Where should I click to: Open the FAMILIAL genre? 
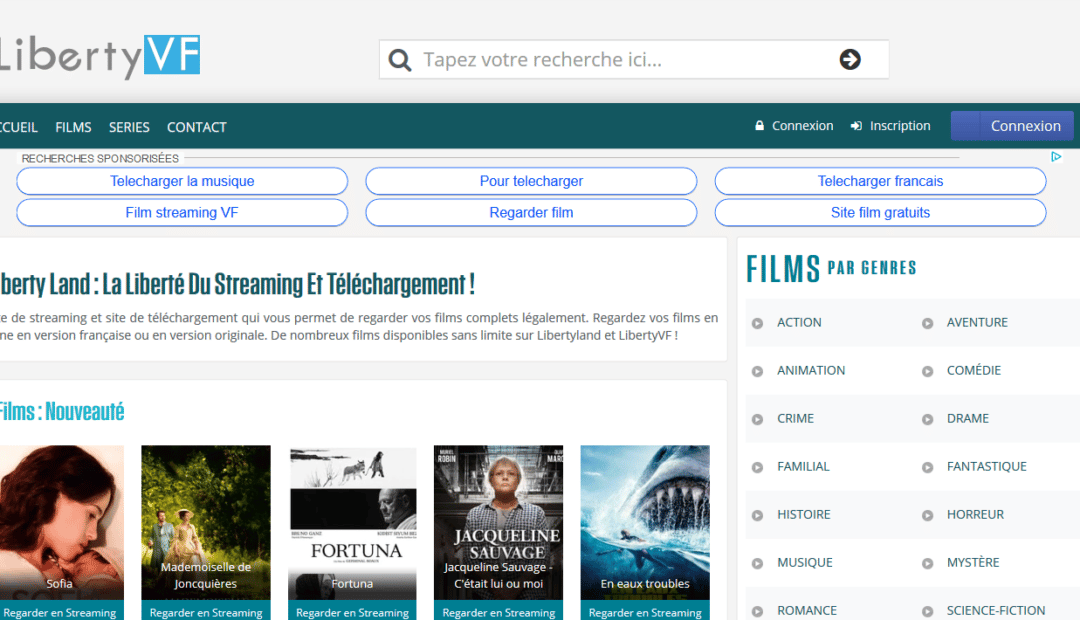click(803, 467)
